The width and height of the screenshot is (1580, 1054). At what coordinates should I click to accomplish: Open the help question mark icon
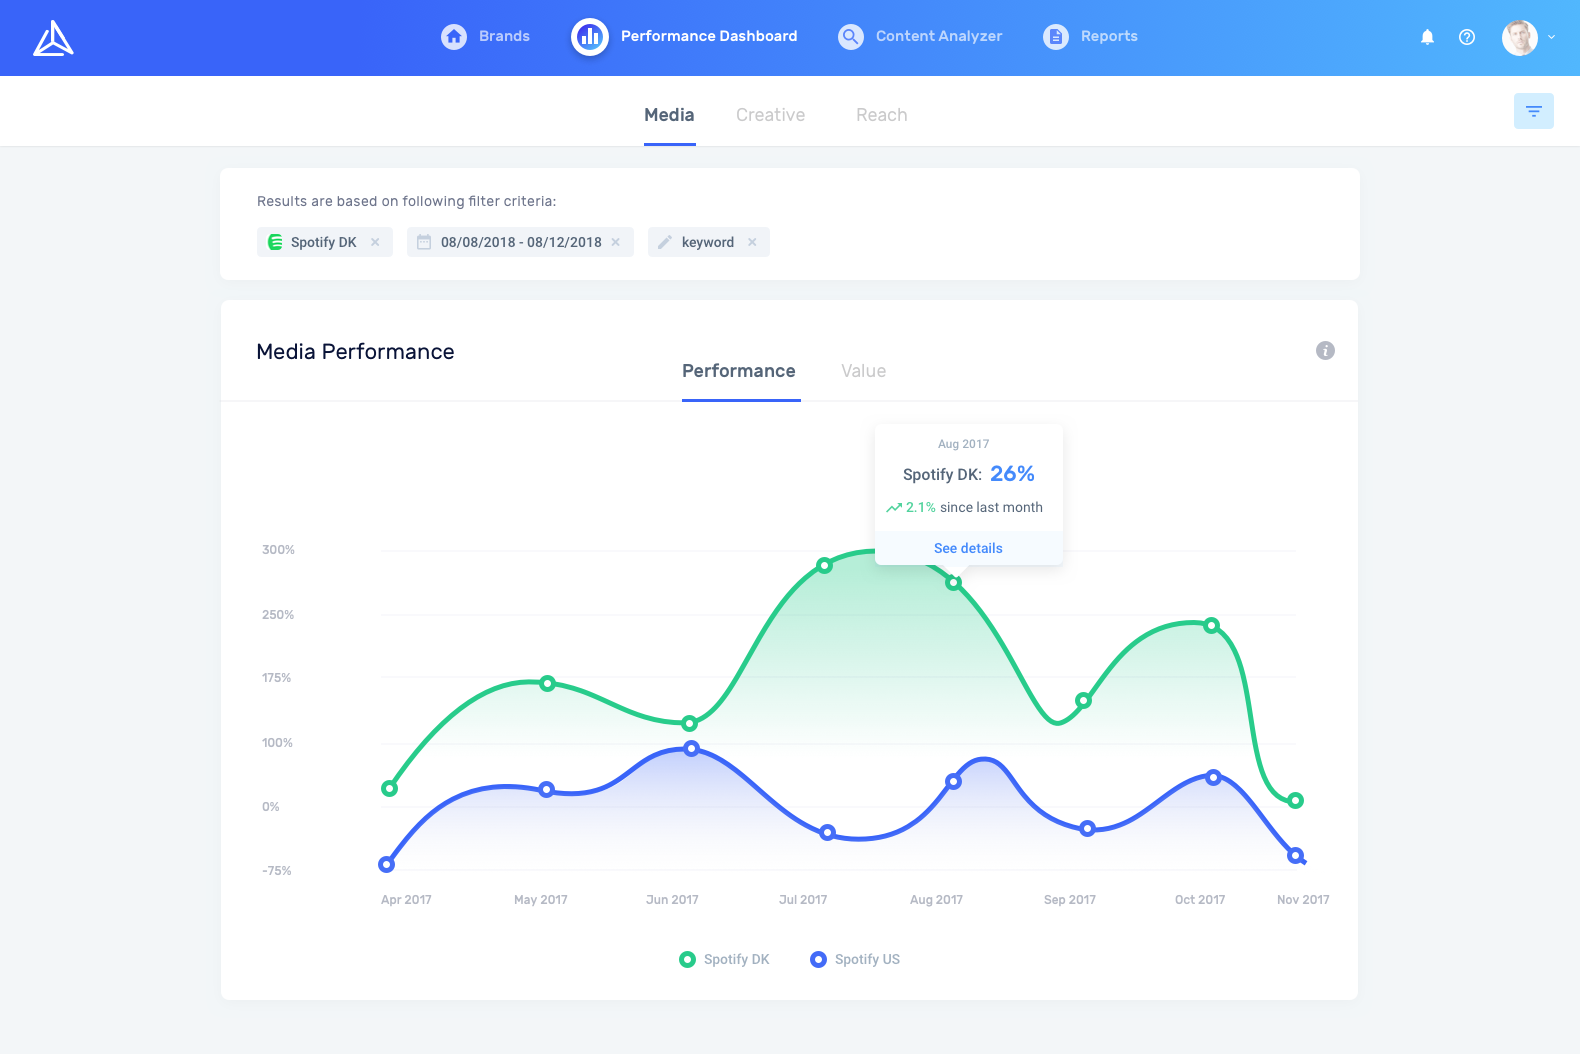[1467, 37]
